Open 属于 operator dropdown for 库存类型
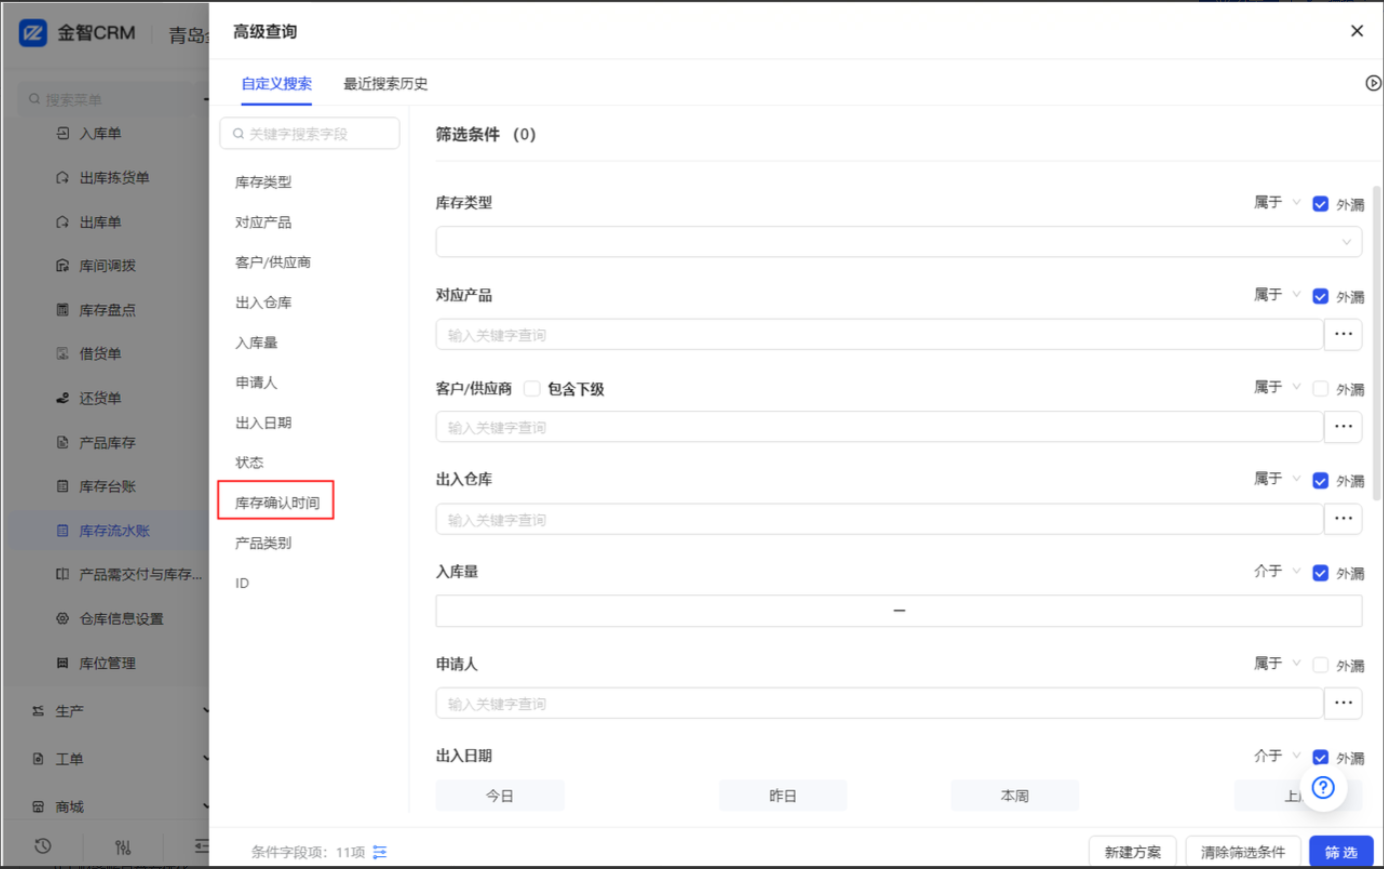The width and height of the screenshot is (1384, 869). [1277, 202]
